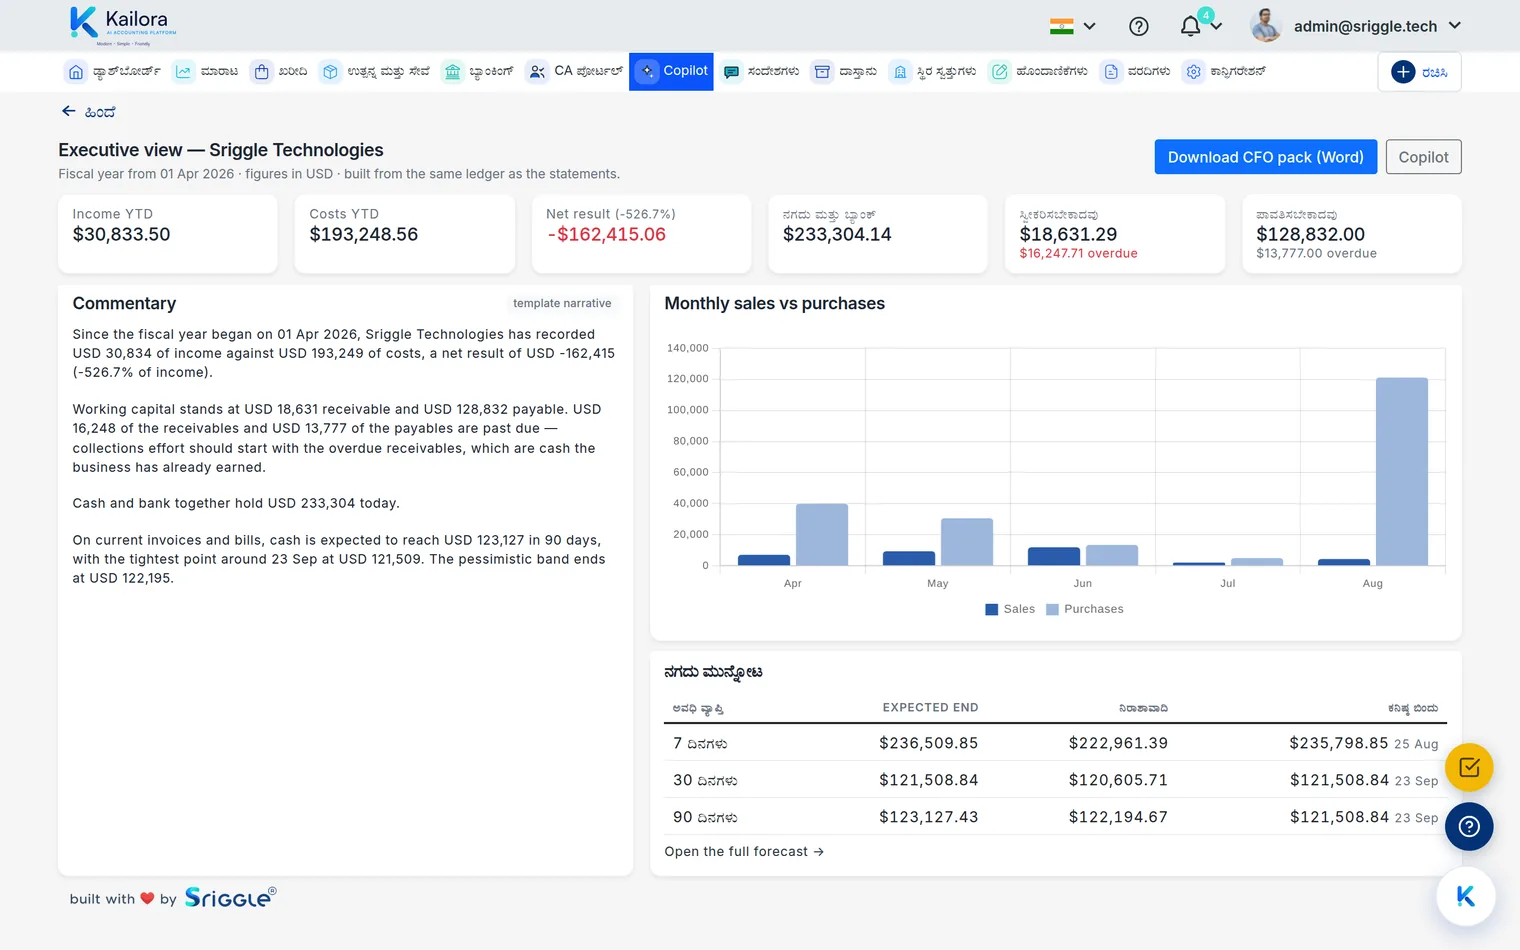Click the yellow floating checklist button

(1469, 768)
